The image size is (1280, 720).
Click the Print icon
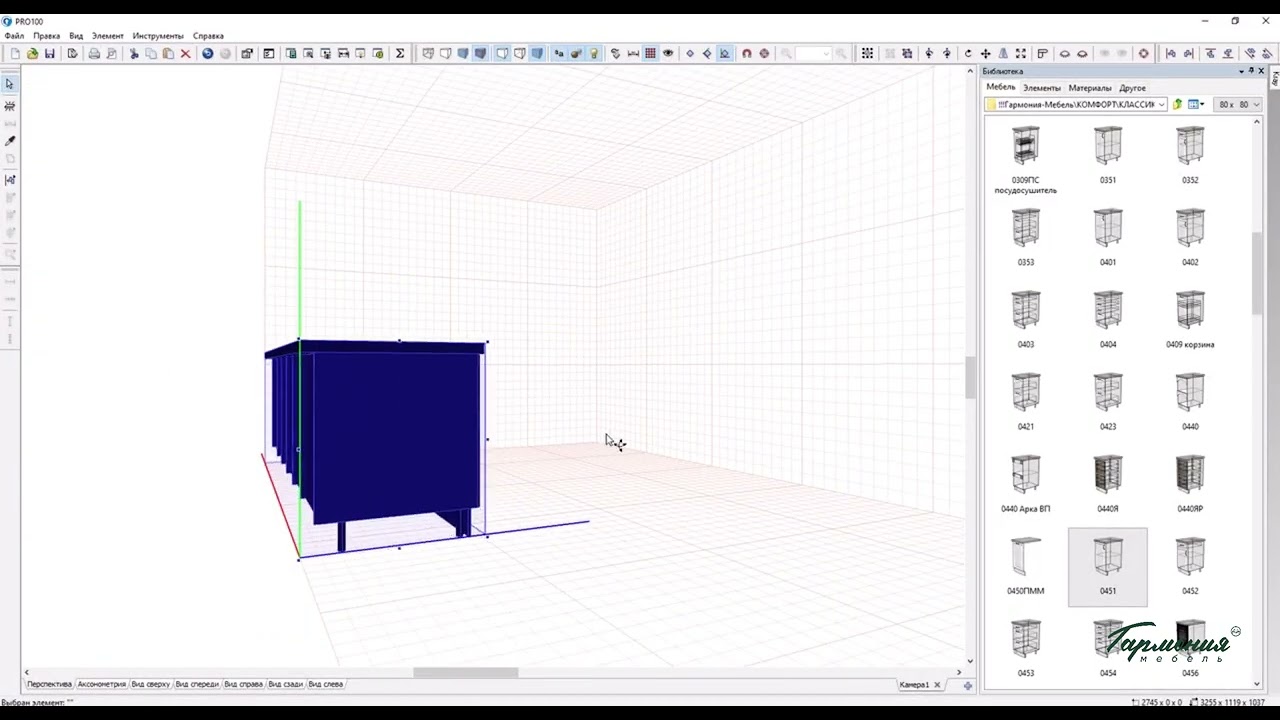[x=94, y=54]
